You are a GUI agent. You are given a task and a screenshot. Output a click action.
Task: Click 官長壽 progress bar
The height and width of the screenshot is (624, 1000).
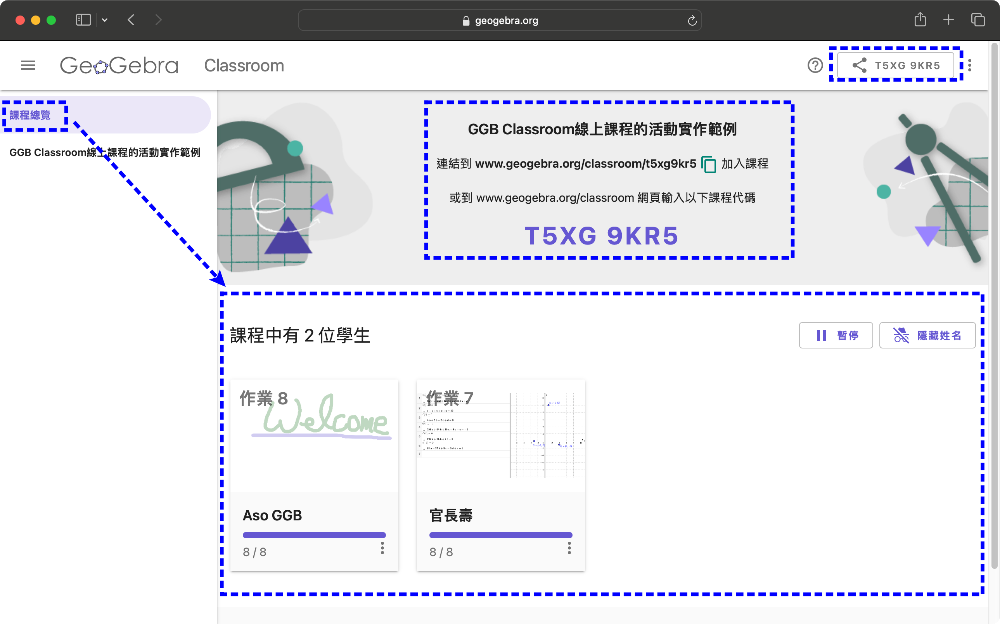pyautogui.click(x=501, y=535)
